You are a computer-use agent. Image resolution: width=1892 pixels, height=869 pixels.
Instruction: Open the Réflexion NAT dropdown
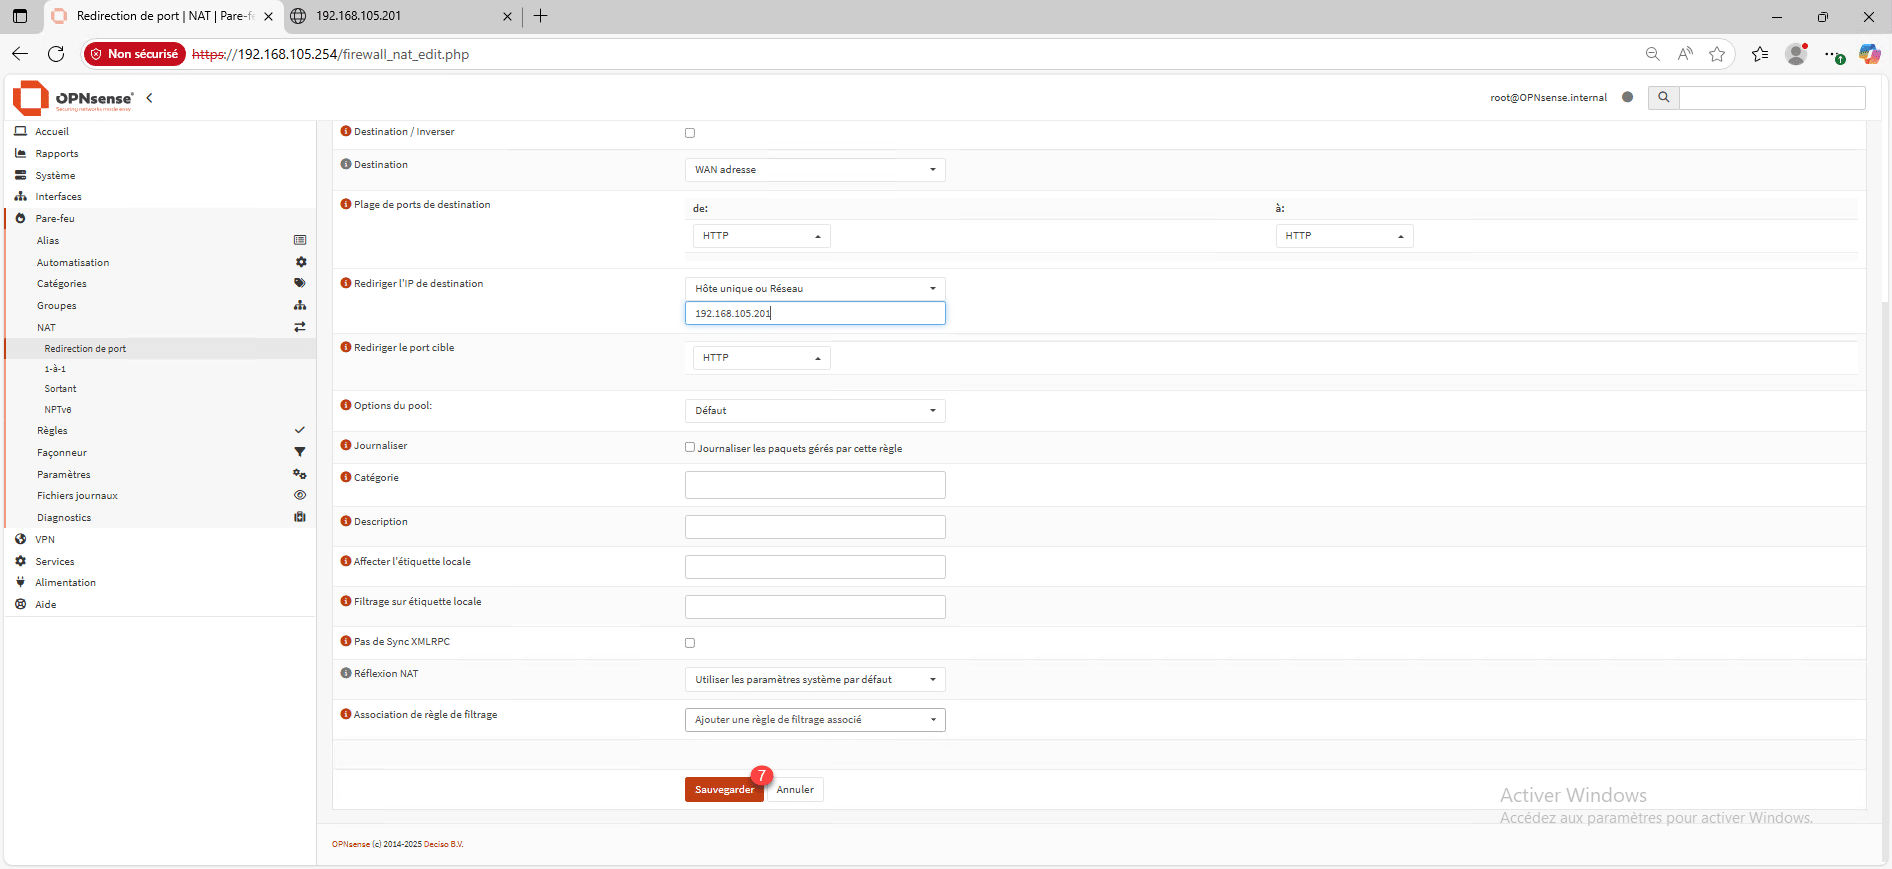(x=814, y=680)
